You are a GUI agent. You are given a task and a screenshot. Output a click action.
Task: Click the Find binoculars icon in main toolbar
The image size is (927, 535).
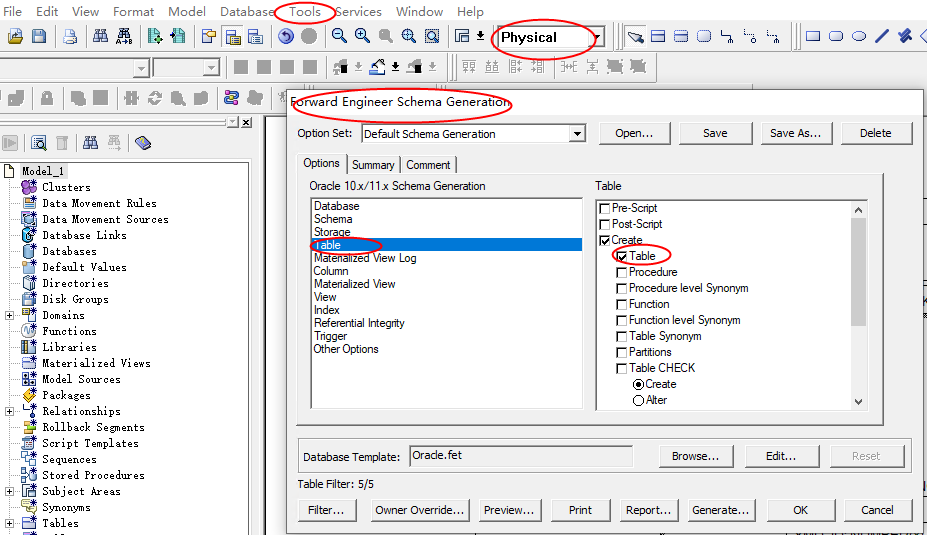click(101, 37)
